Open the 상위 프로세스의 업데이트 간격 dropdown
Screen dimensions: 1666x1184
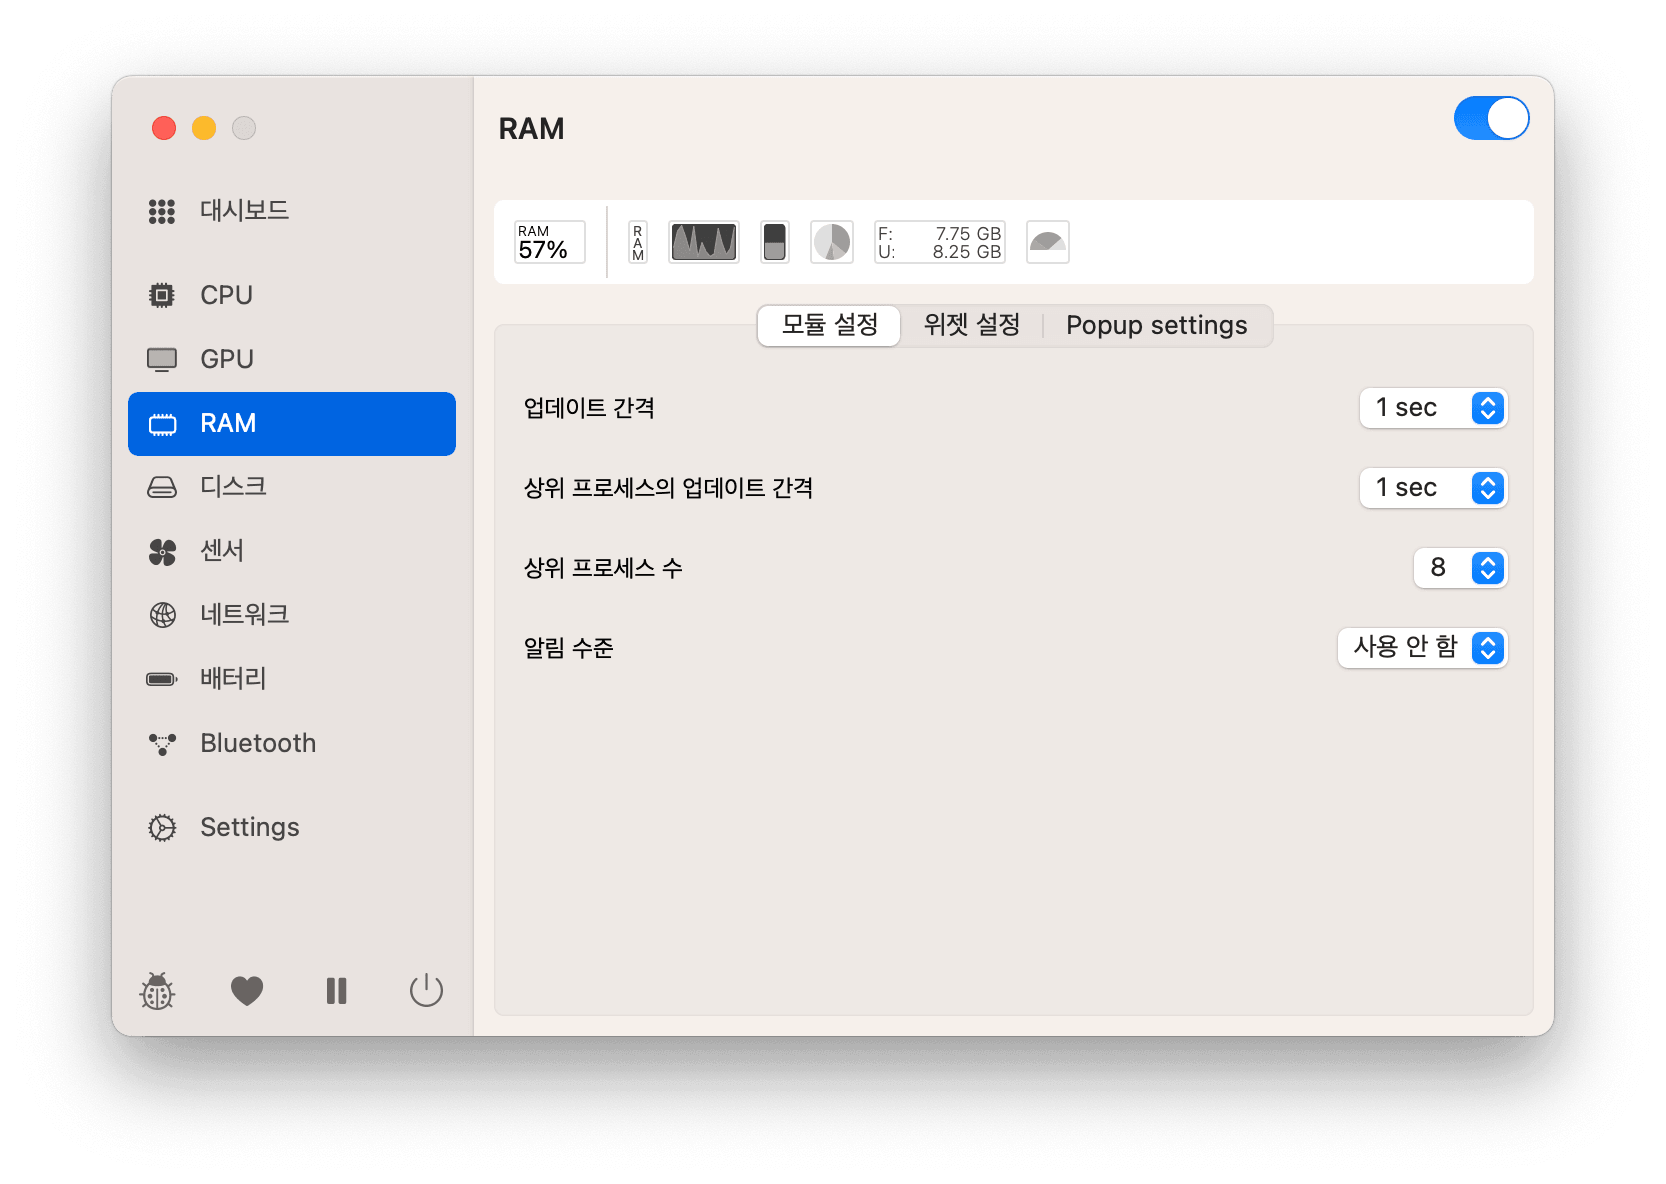[1432, 488]
